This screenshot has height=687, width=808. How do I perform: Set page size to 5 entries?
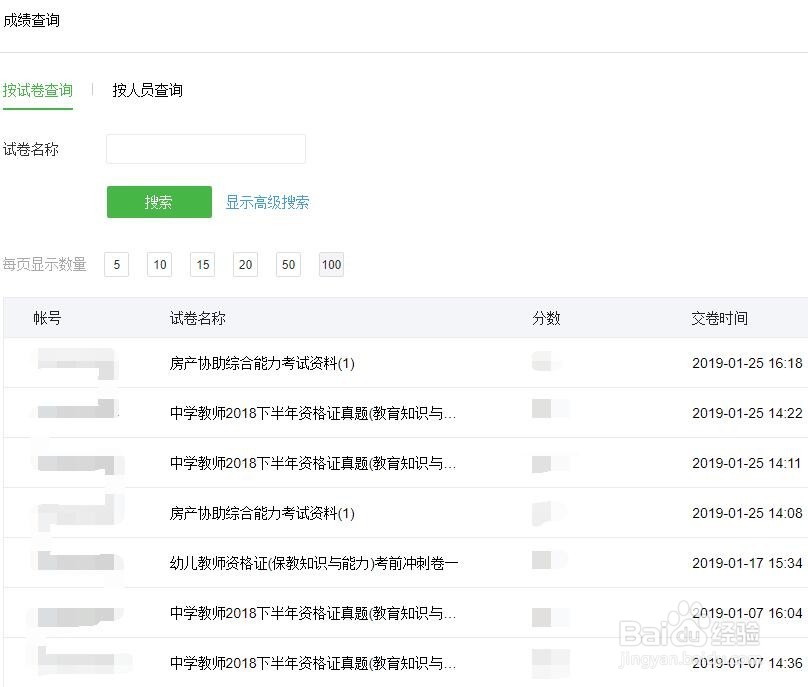pos(116,264)
